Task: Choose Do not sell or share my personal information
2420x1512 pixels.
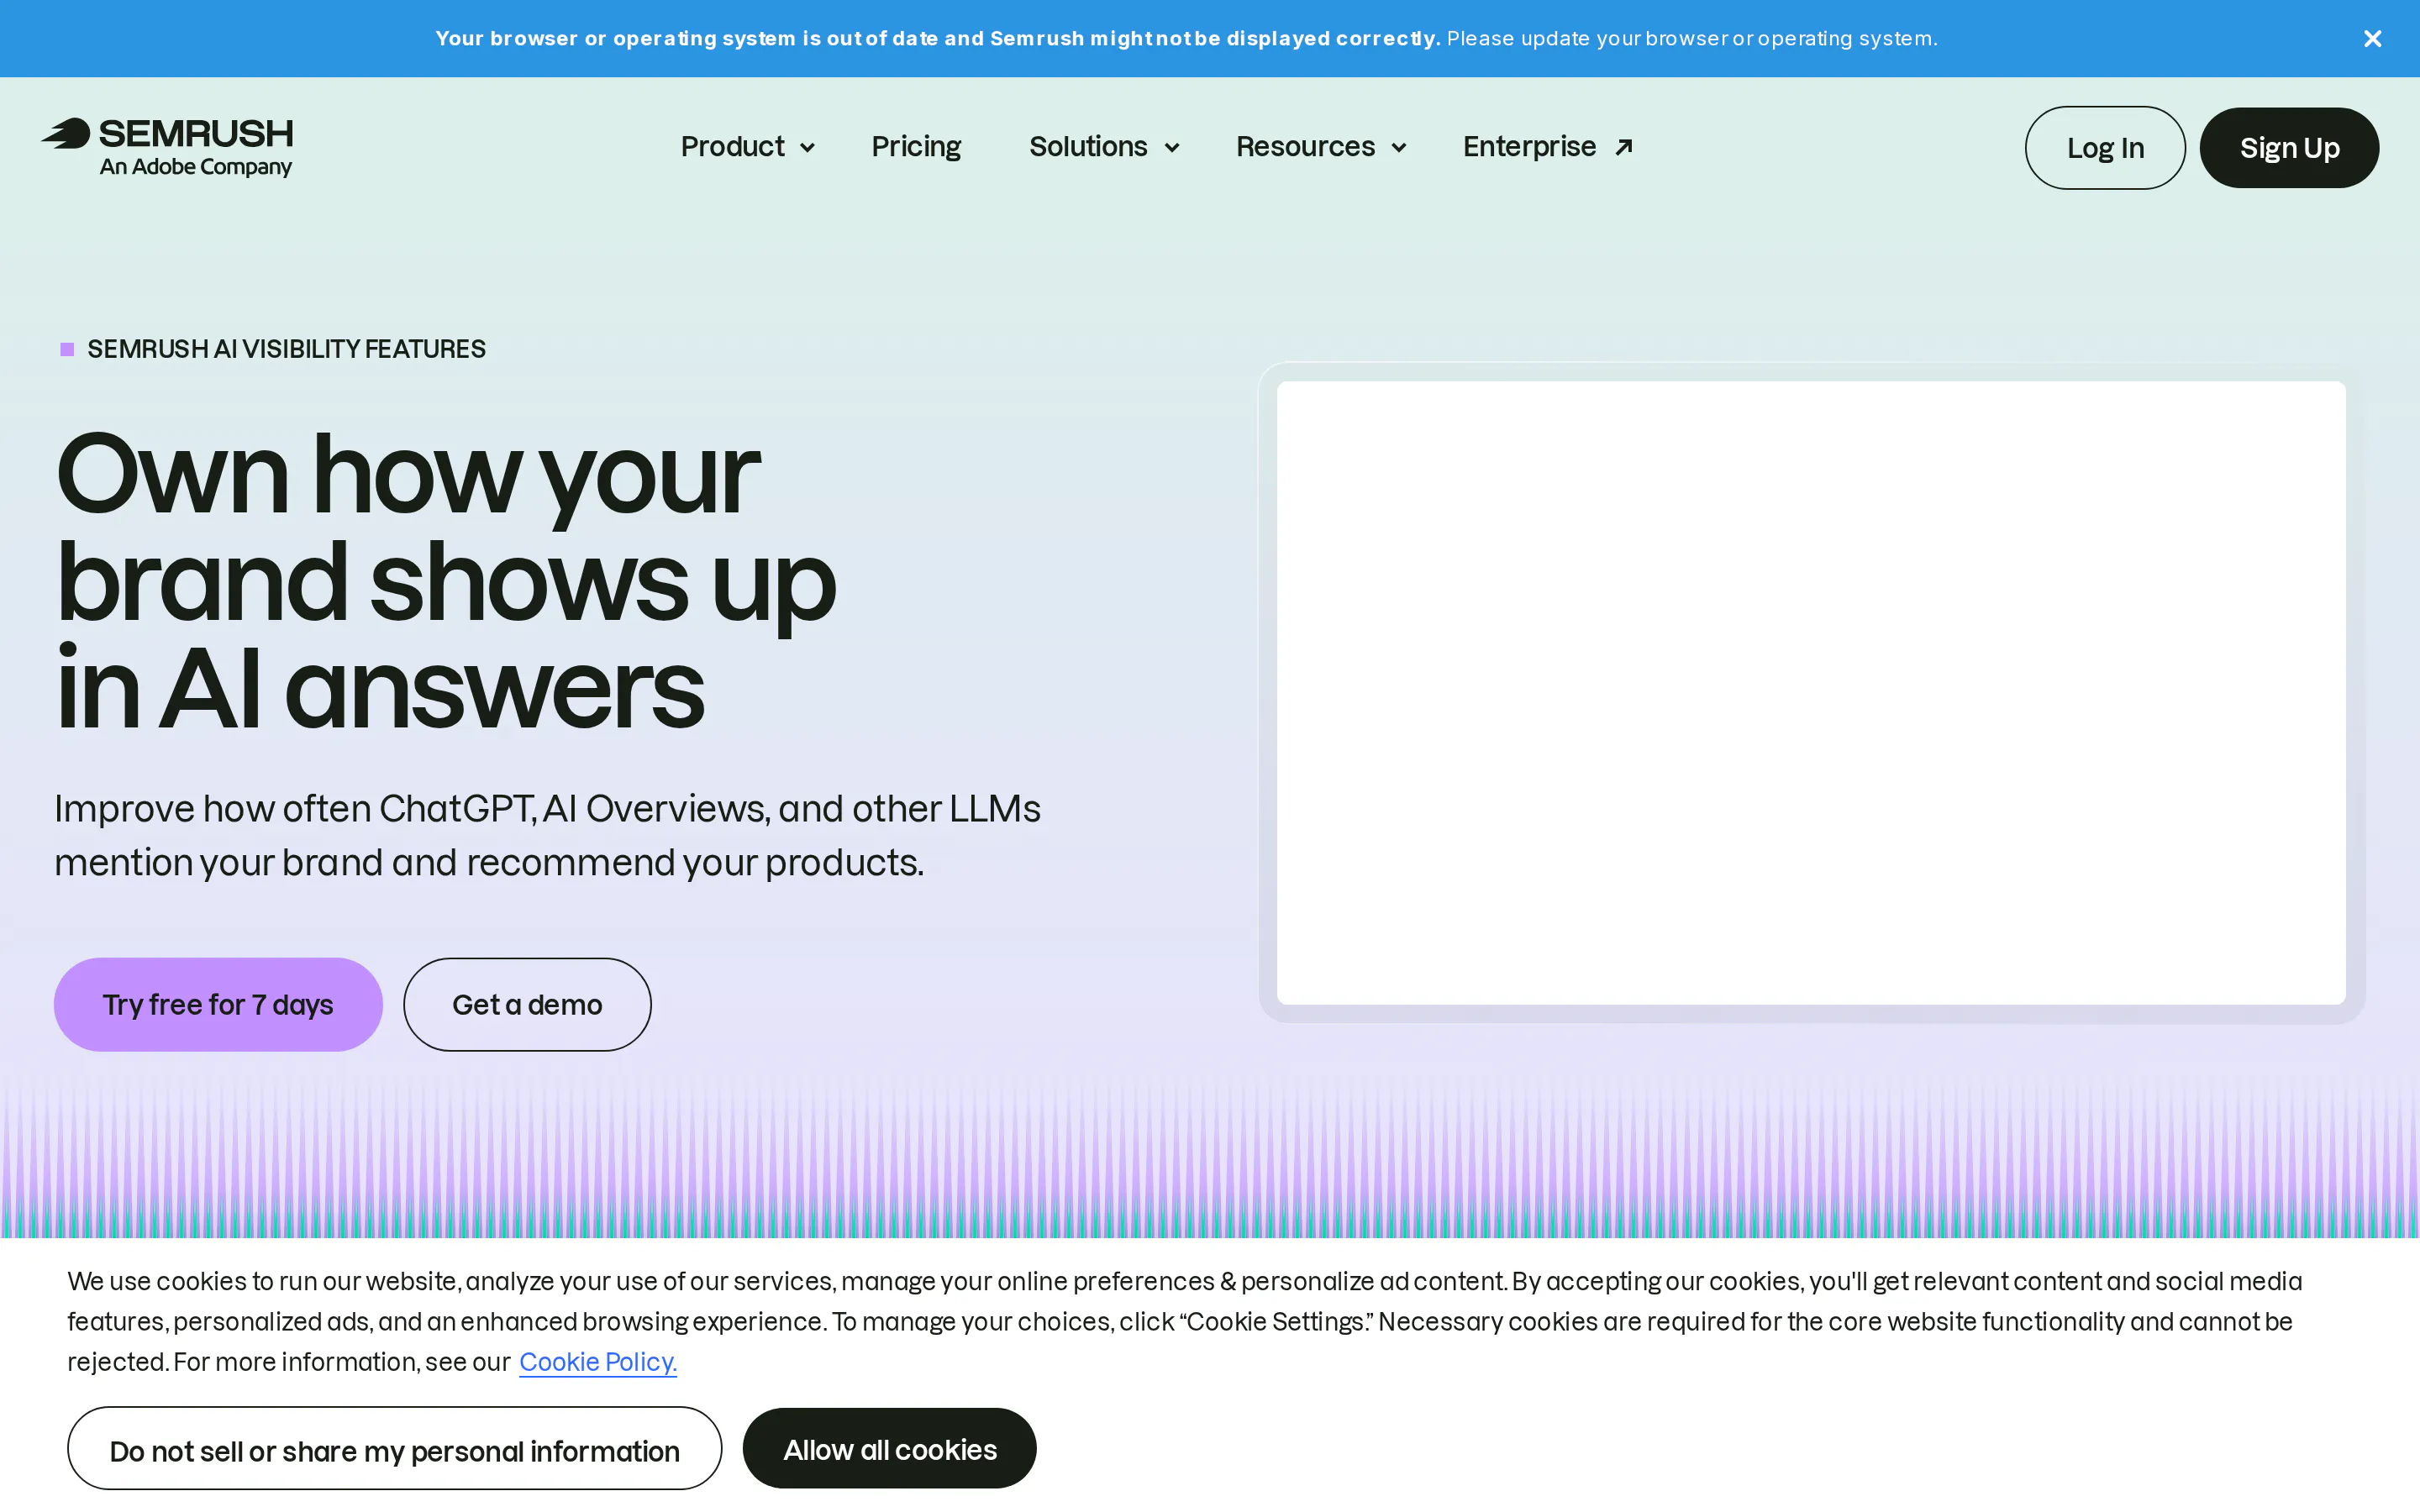Action: [x=394, y=1449]
